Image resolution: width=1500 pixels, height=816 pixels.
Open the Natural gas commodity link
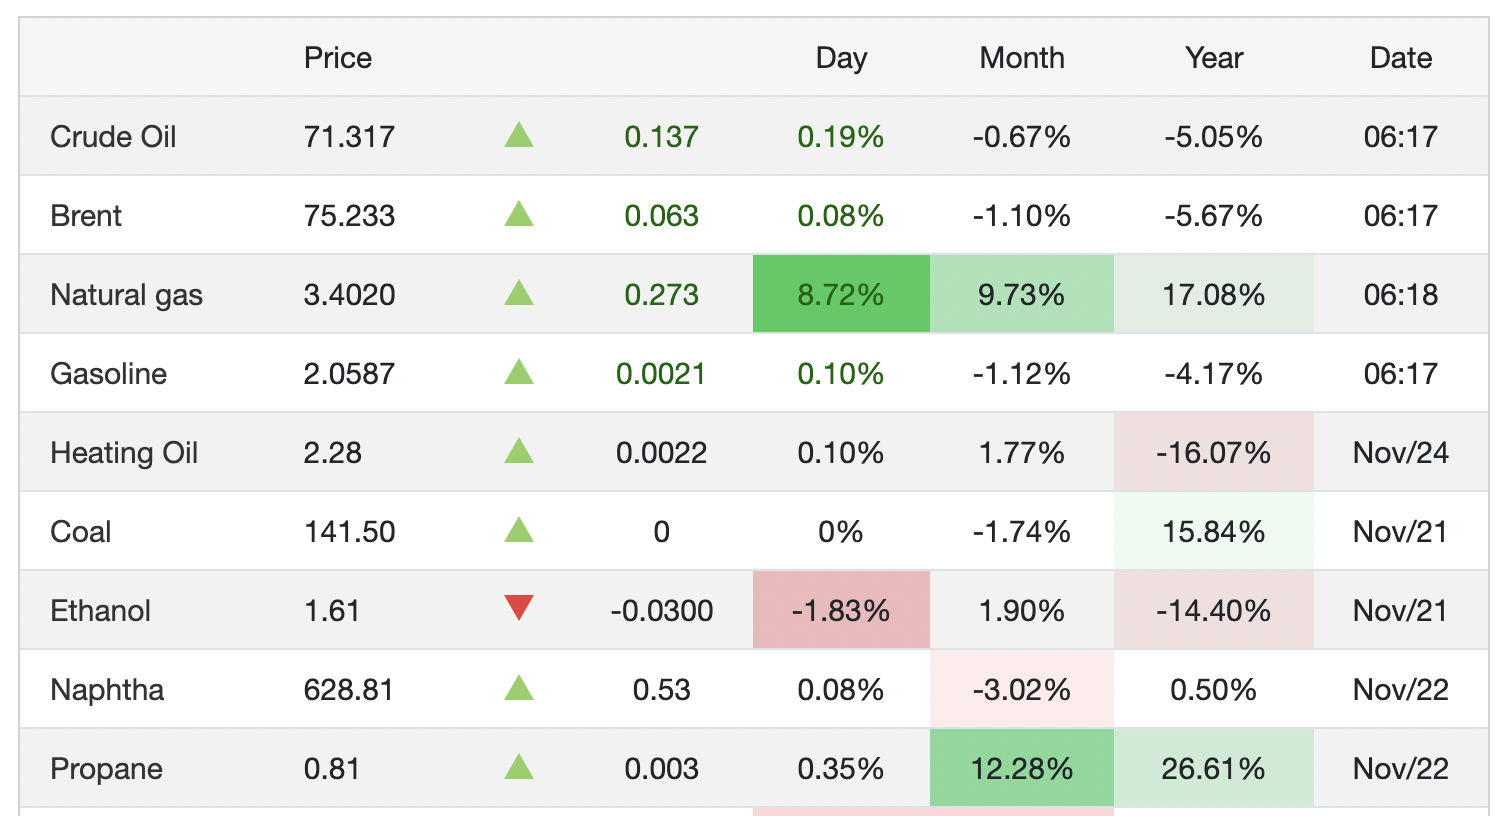click(x=126, y=295)
